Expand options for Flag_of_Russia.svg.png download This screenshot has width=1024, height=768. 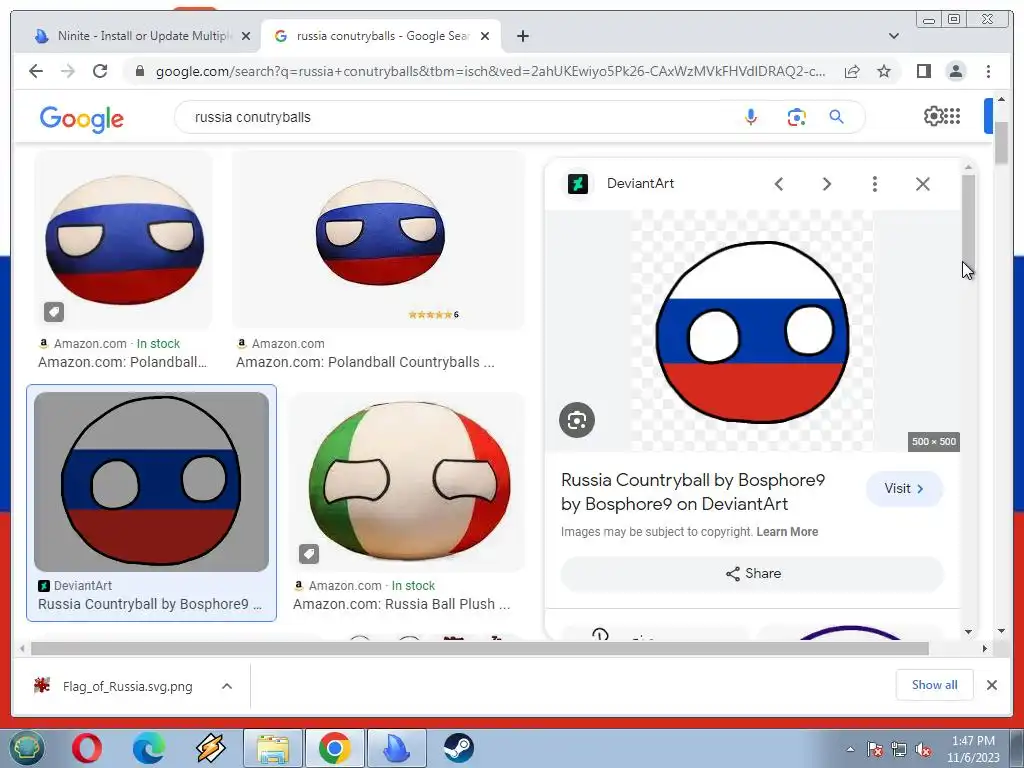(x=227, y=686)
